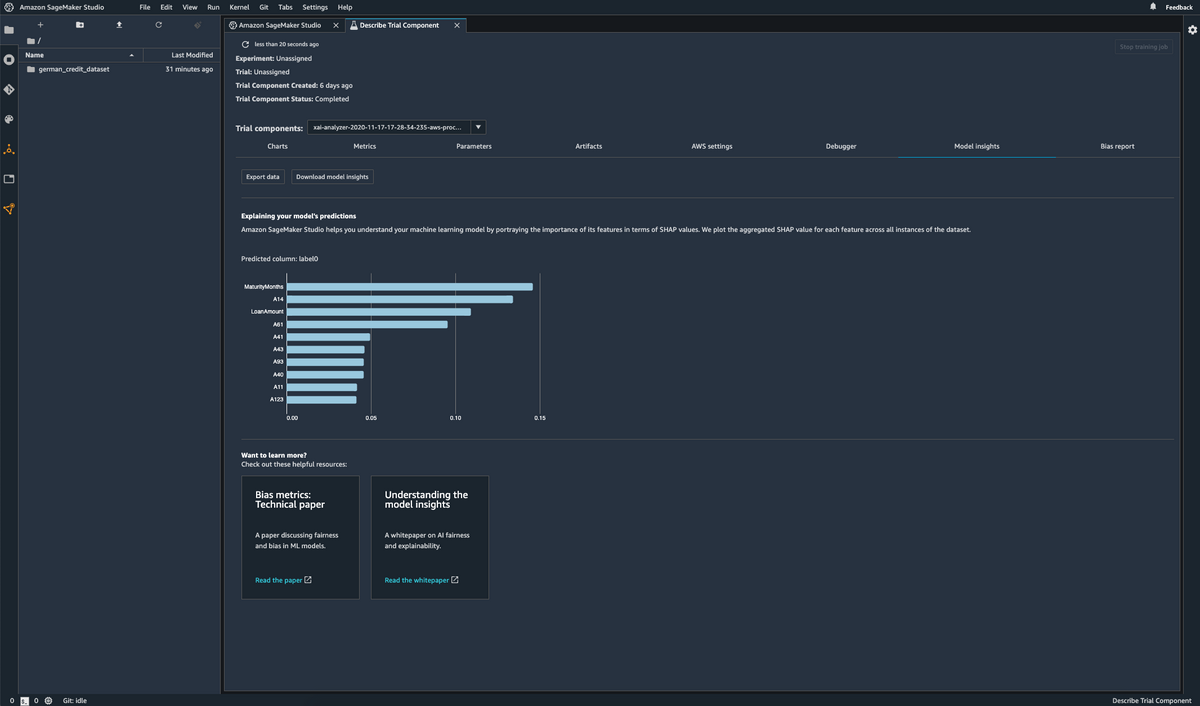The width and height of the screenshot is (1200, 706).
Task: Open the View menu
Action: 190,7
